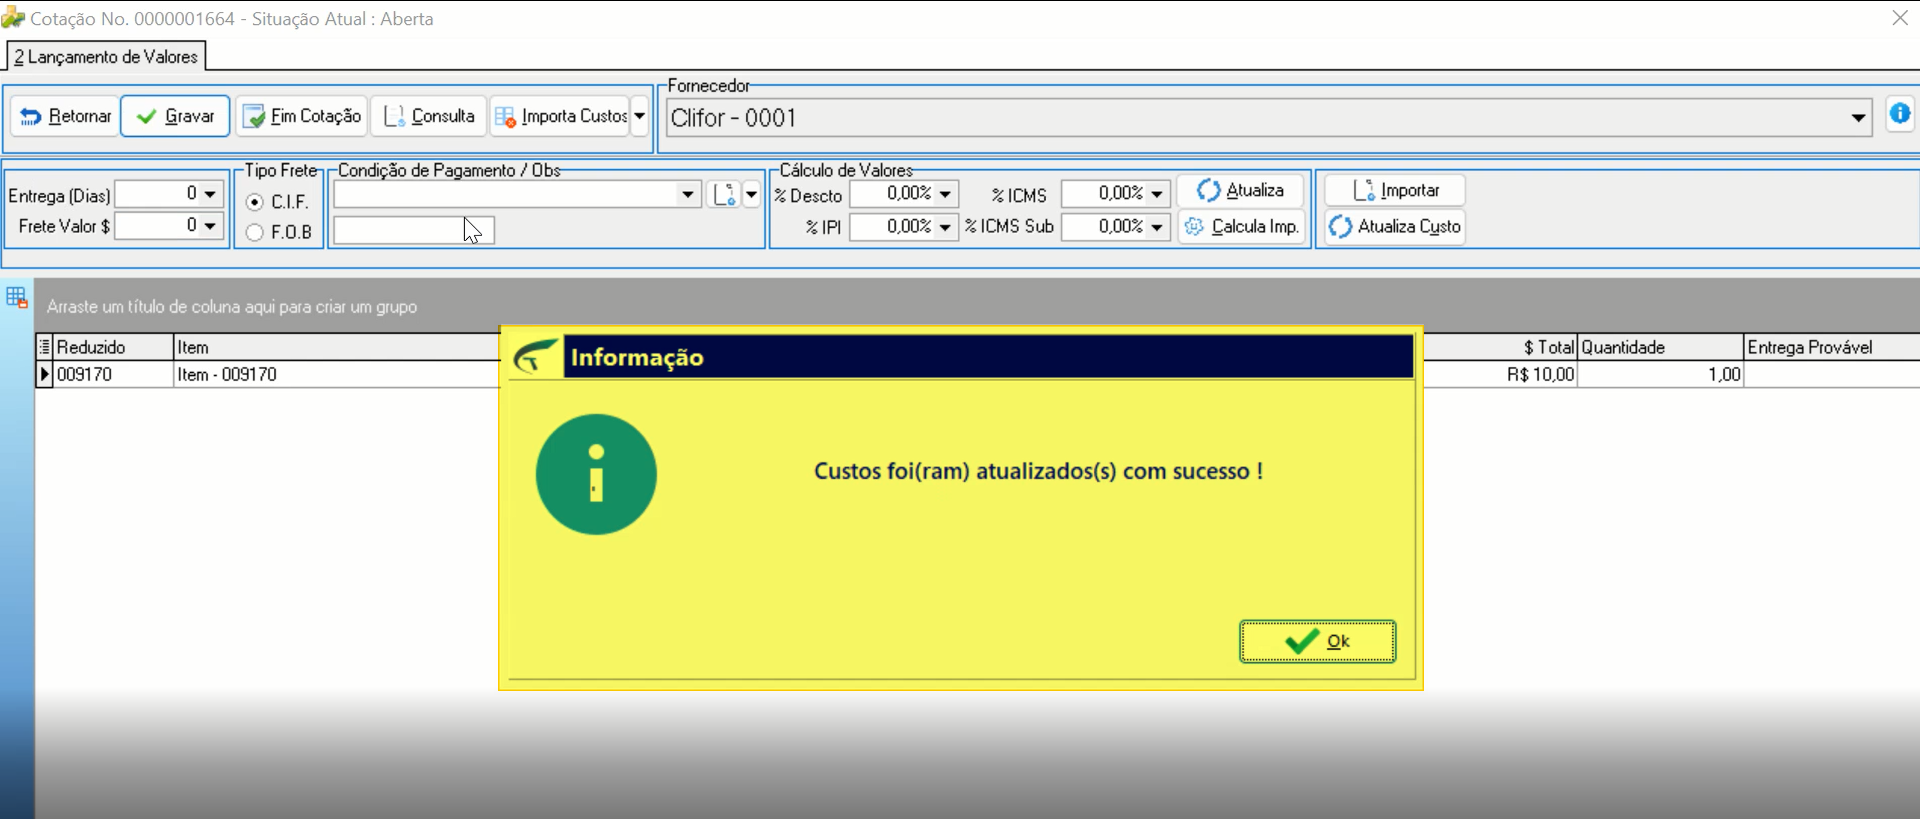Click the $ Total column header
This screenshot has height=819, width=1920.
[x=1500, y=347]
